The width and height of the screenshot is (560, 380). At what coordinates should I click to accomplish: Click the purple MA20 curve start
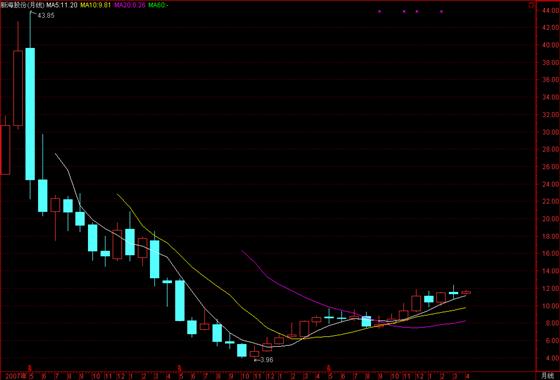point(242,251)
